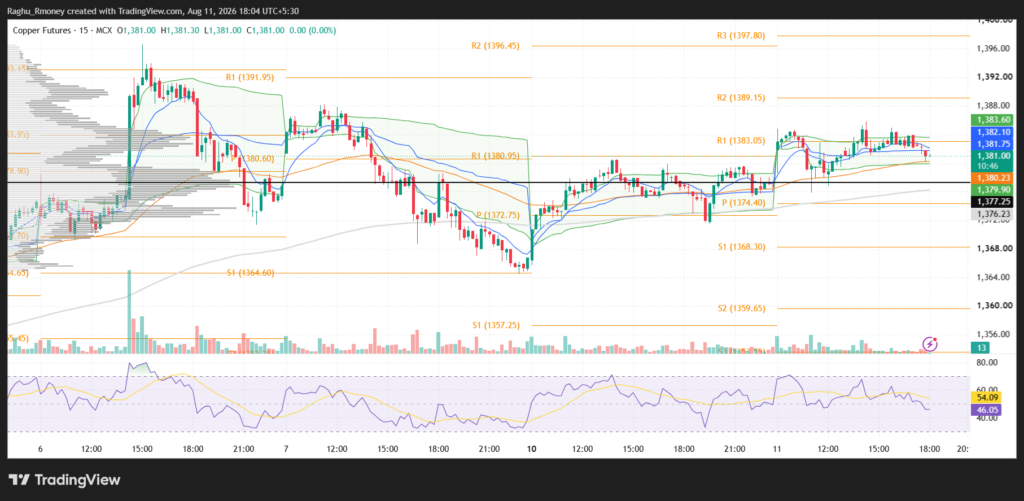Click the R1 (1380.95) pivot label
The image size is (1024, 501).
(x=495, y=156)
